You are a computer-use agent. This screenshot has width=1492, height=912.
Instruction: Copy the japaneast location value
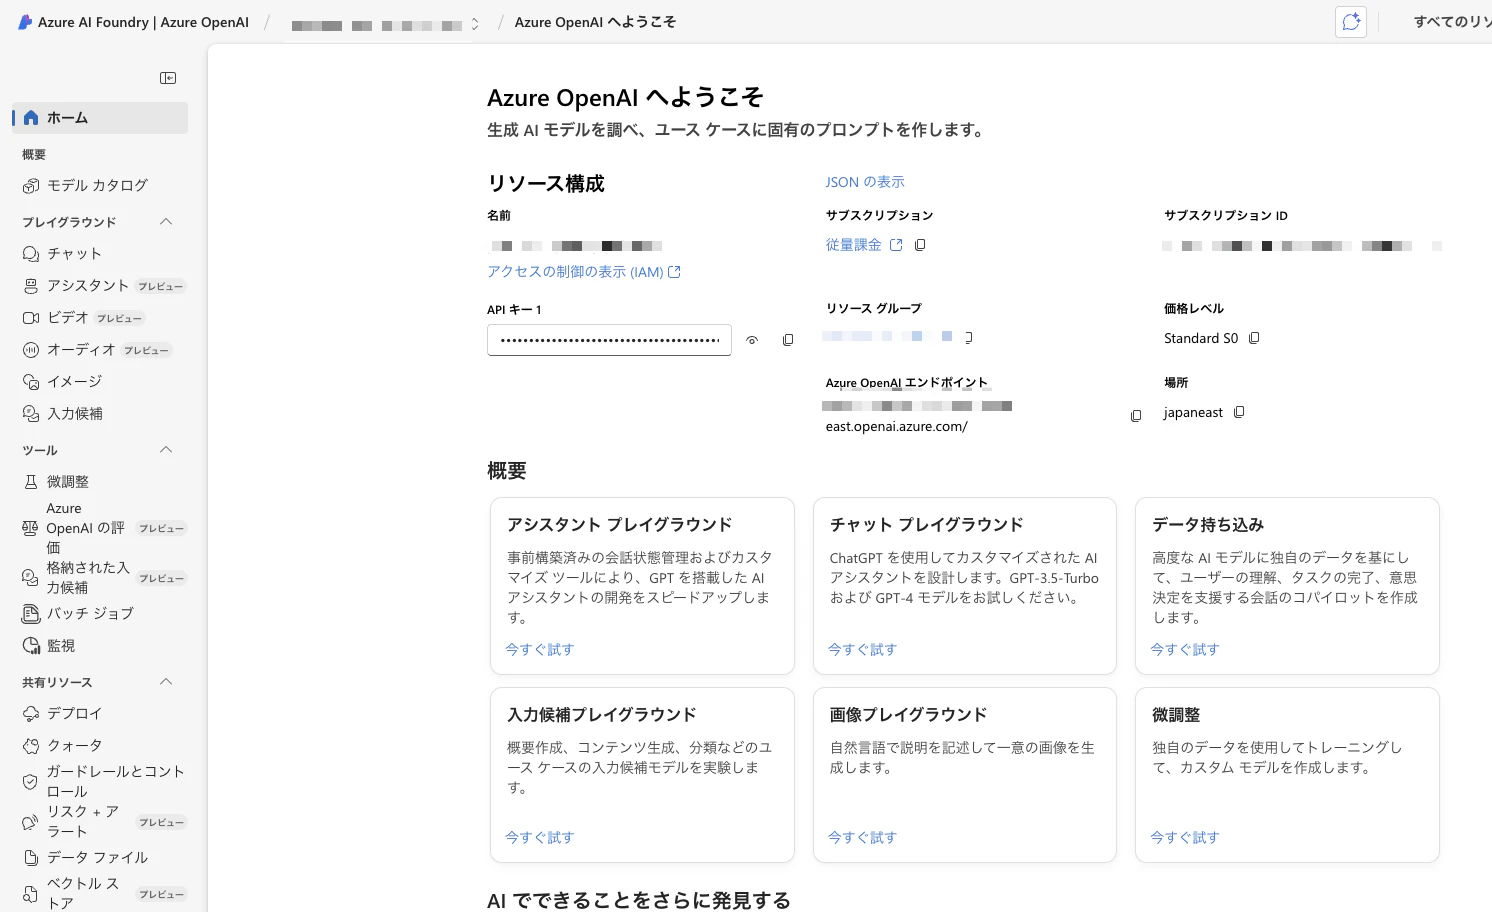pyautogui.click(x=1239, y=412)
